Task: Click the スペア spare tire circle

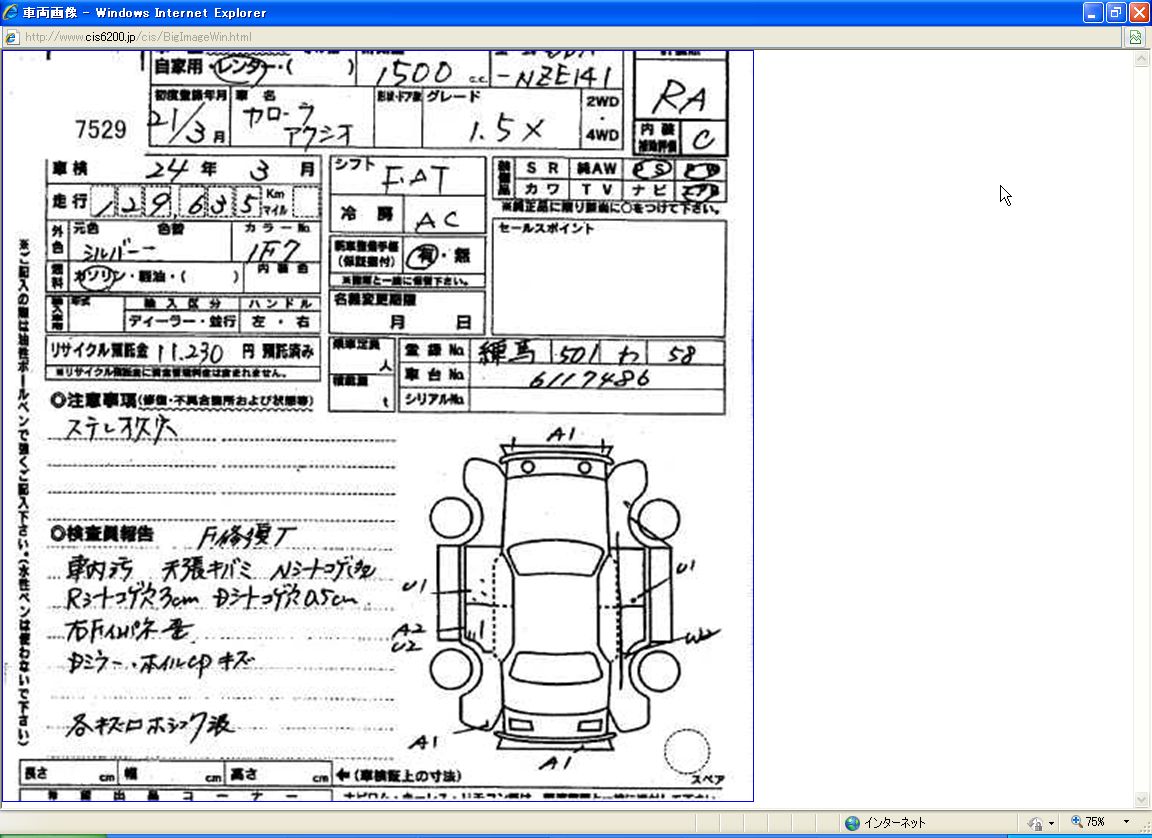Action: tap(687, 750)
